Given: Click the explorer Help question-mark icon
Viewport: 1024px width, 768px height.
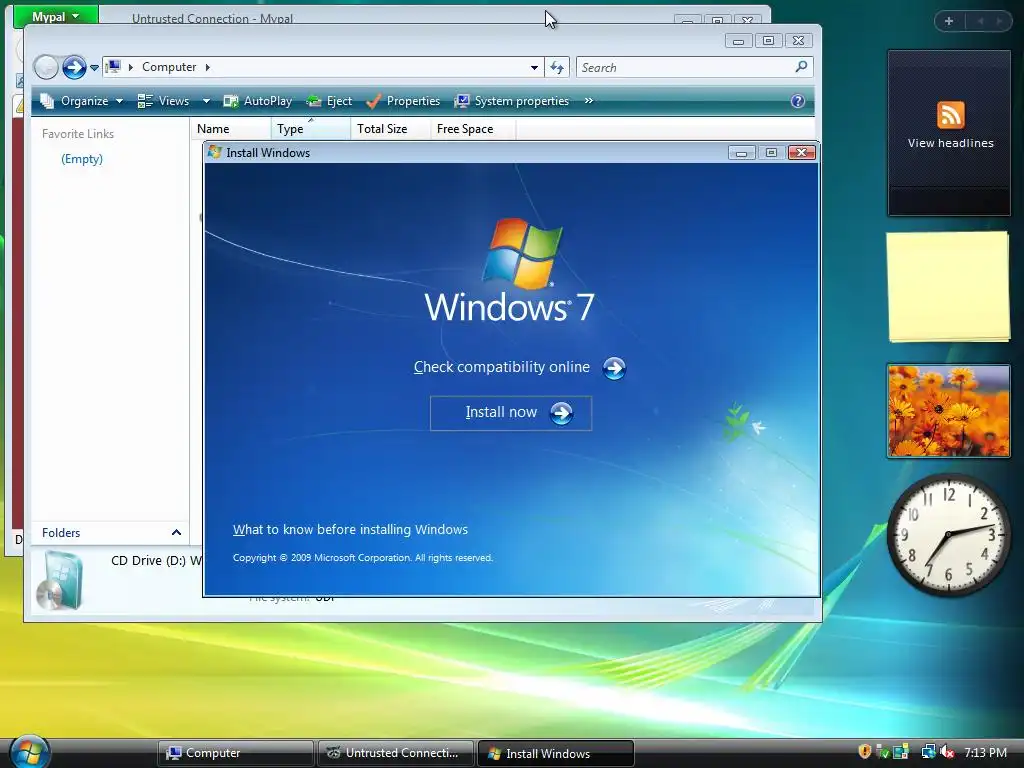Looking at the screenshot, I should [x=797, y=101].
